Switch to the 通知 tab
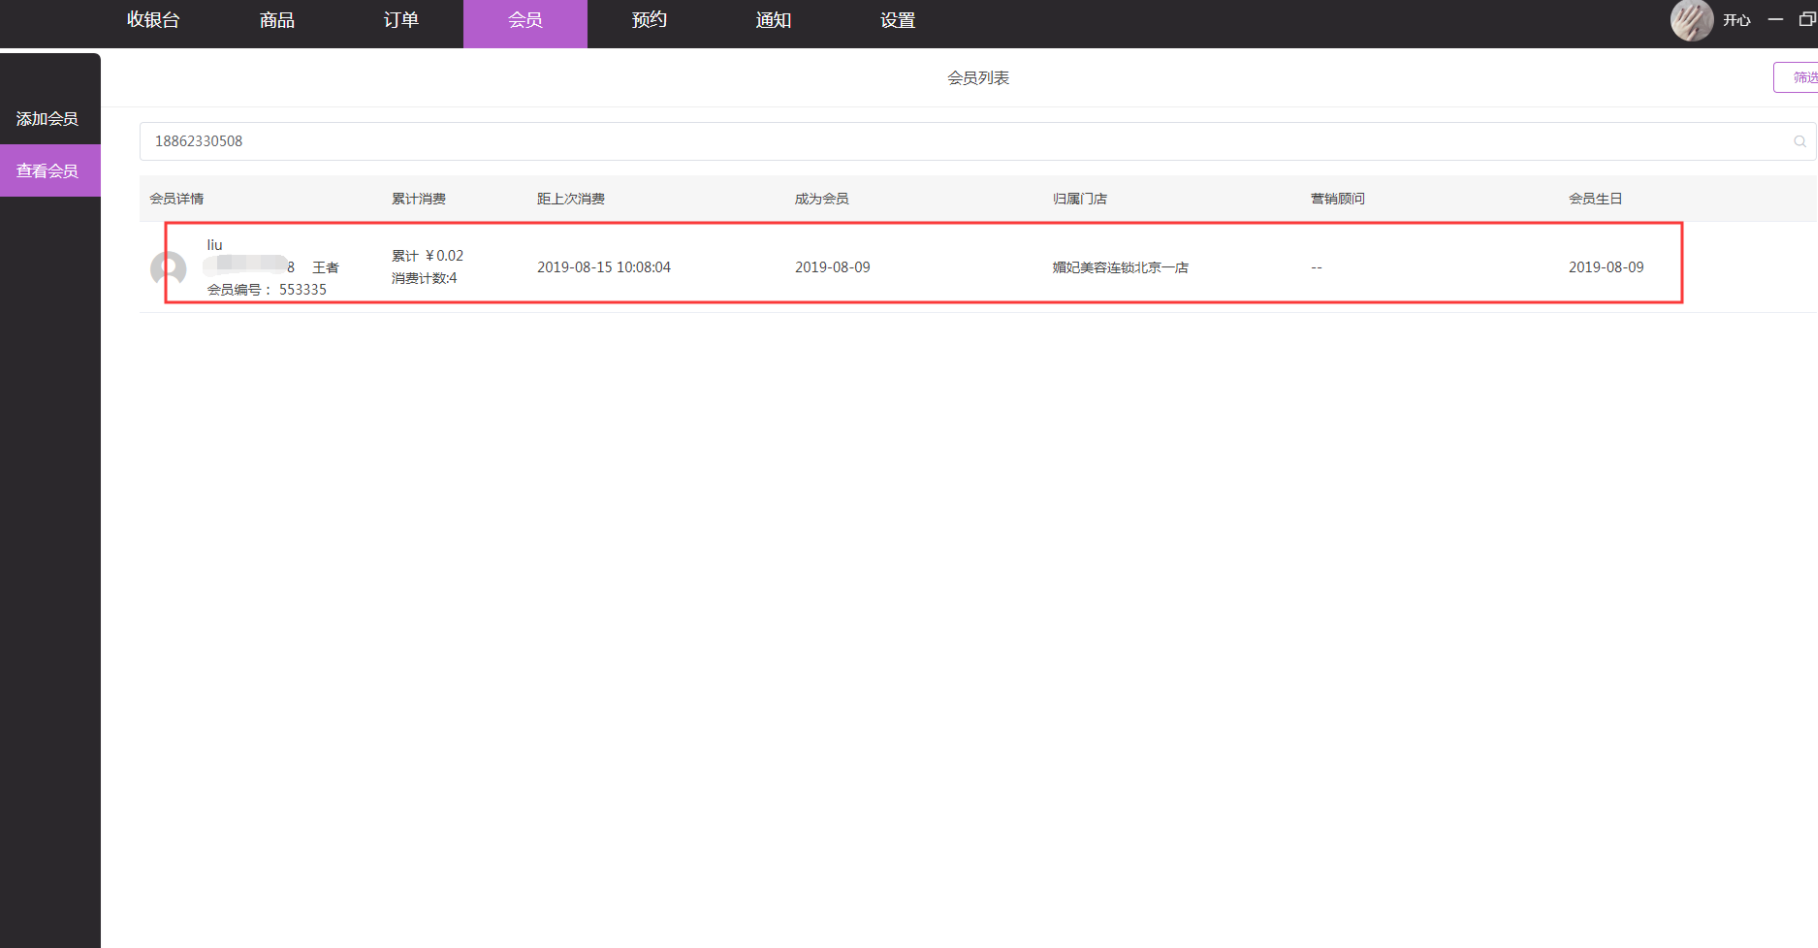 point(773,20)
